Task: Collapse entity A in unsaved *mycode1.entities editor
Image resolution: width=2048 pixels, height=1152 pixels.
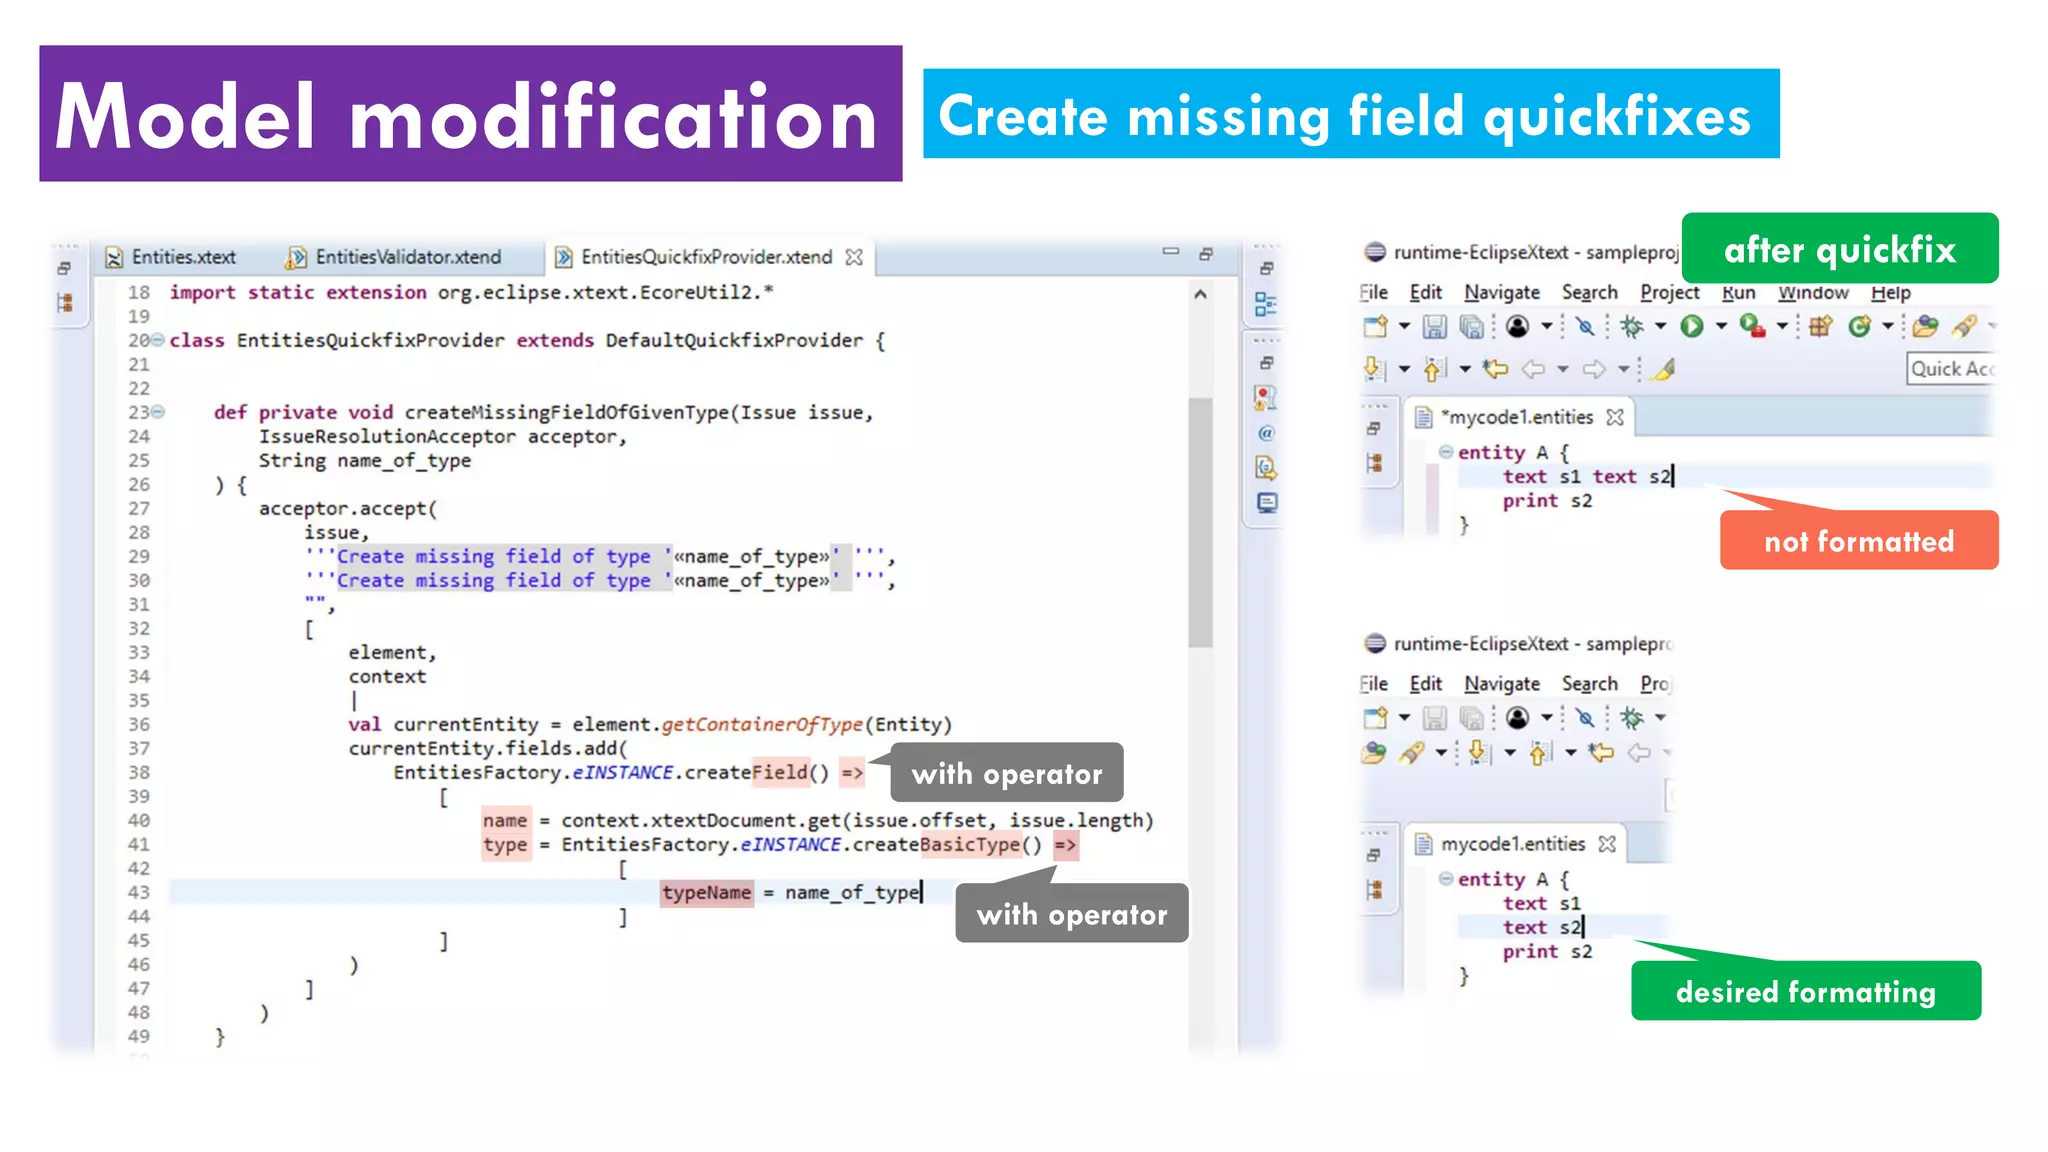Action: pyautogui.click(x=1446, y=452)
